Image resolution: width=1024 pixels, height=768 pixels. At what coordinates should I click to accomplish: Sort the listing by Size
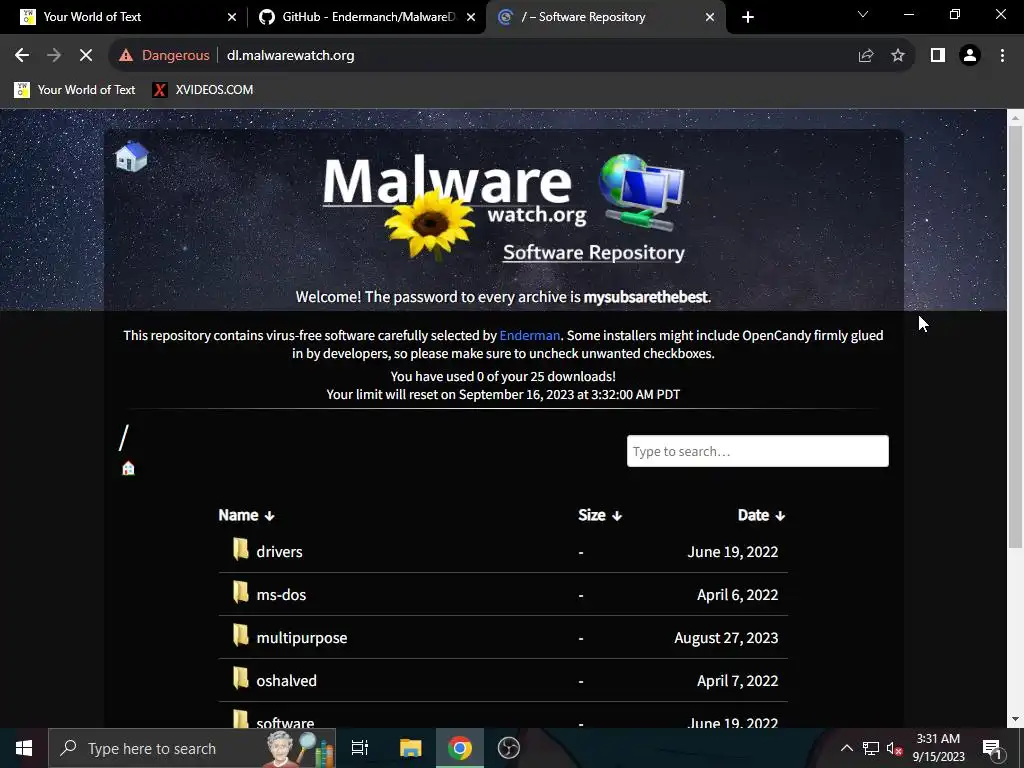pyautogui.click(x=600, y=515)
